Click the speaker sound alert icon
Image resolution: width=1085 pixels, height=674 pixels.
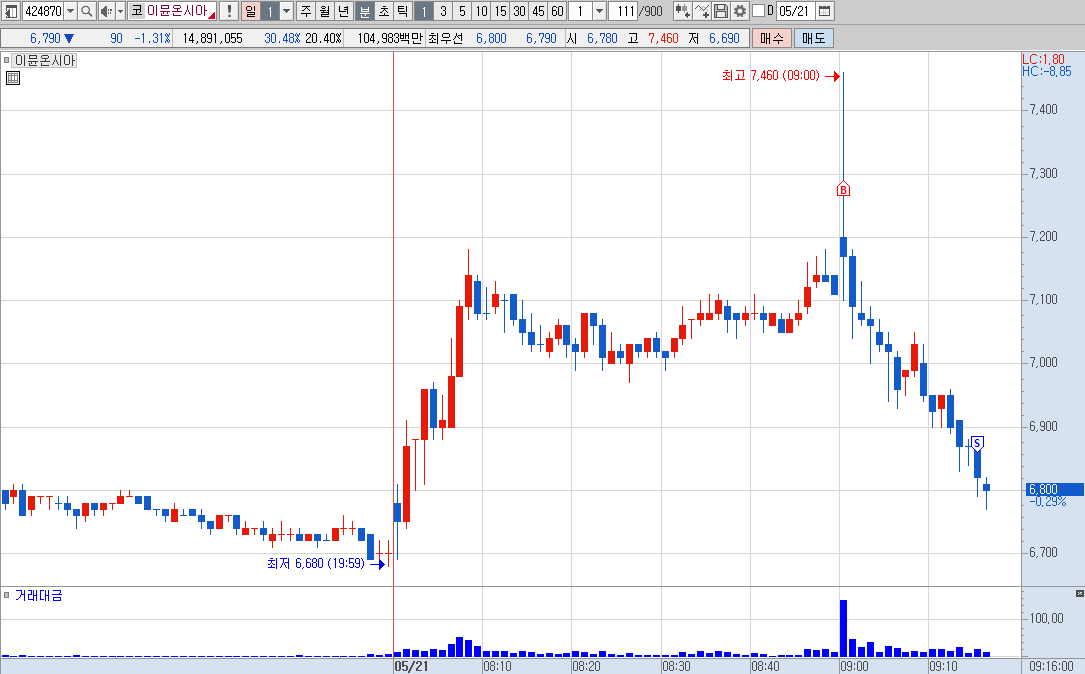pyautogui.click(x=106, y=11)
